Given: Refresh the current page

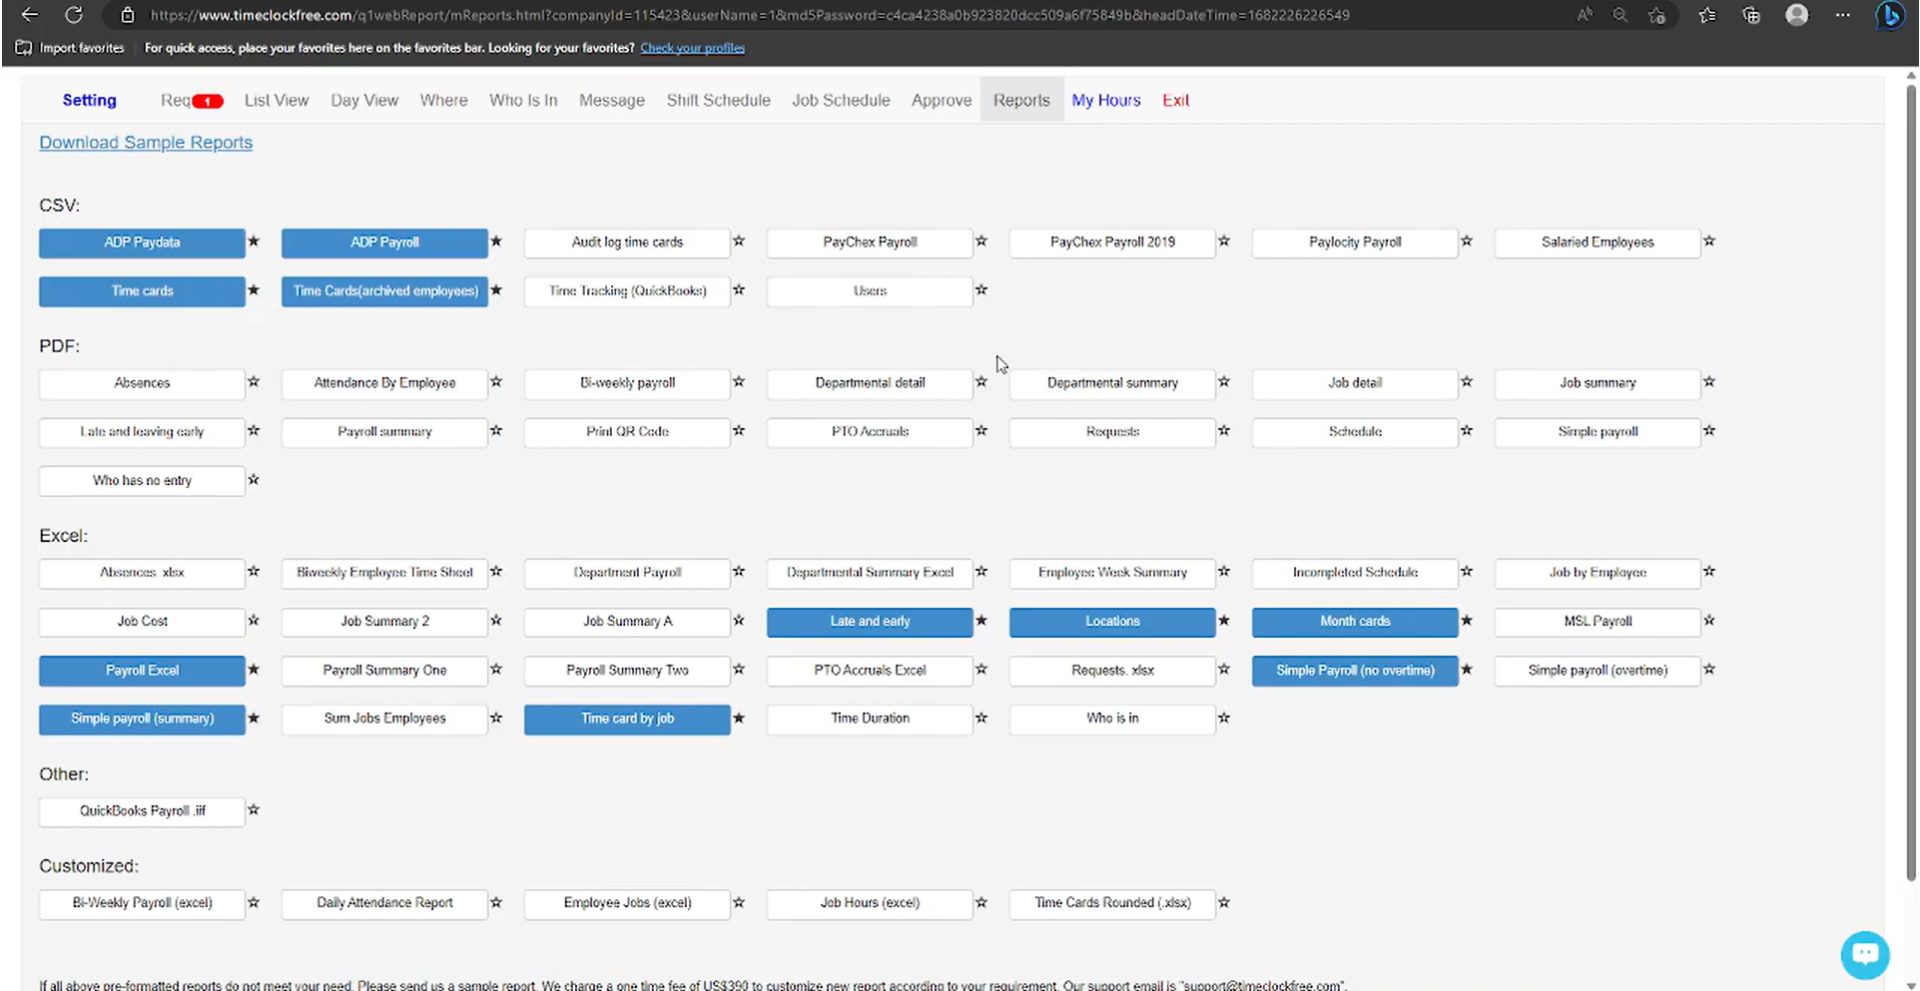Looking at the screenshot, I should click(73, 14).
